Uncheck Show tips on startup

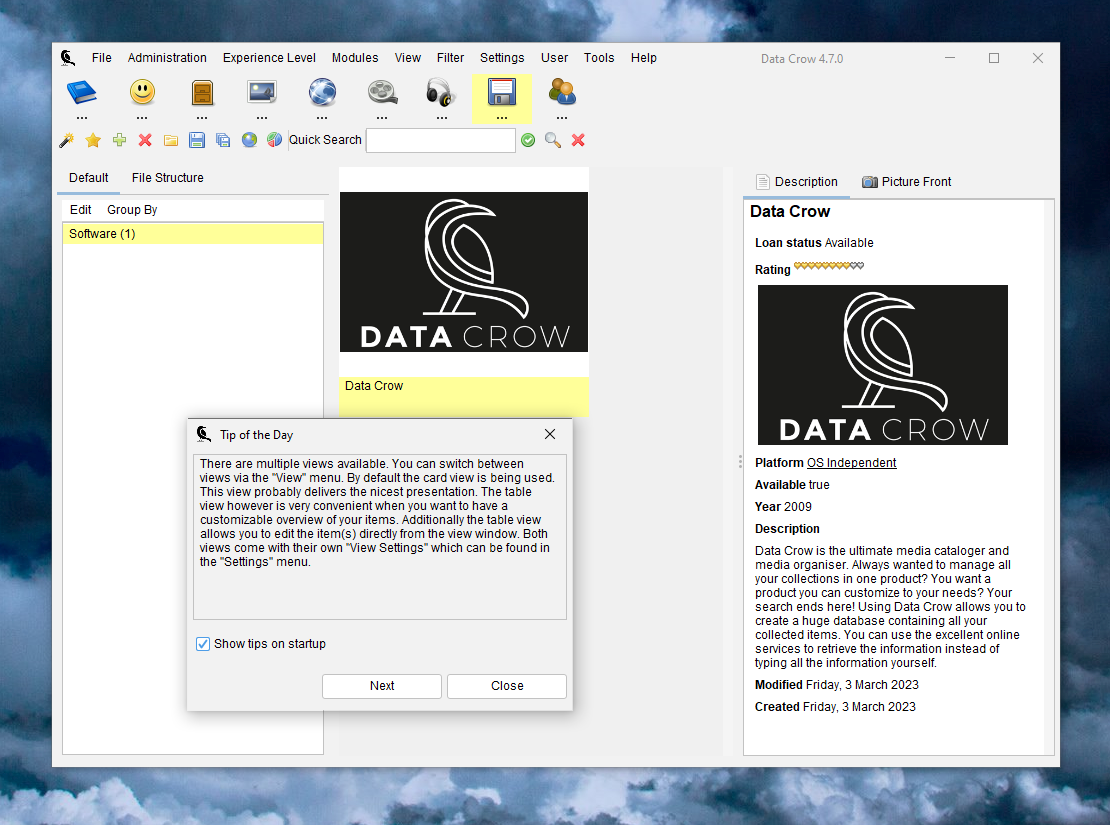[x=203, y=644]
